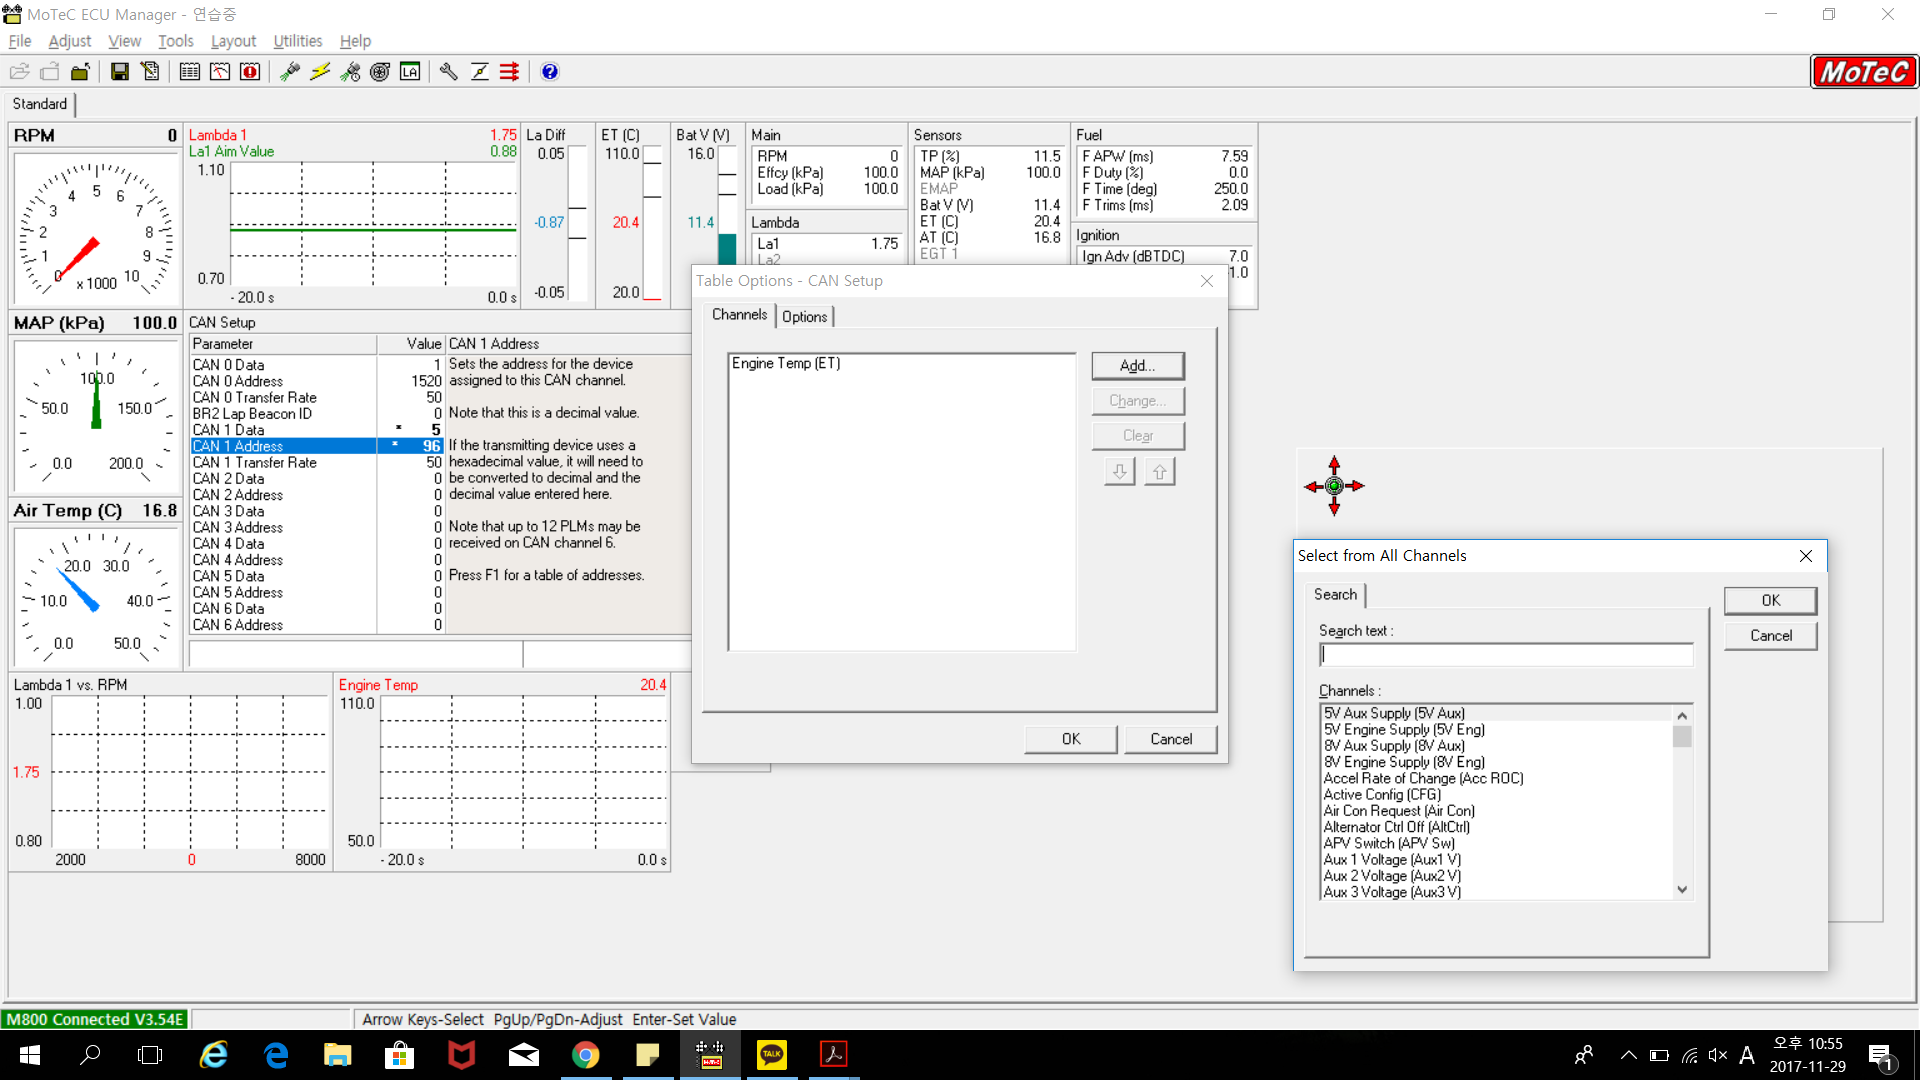Screen dimensions: 1920x1080
Task: Click the Windows Start button
Action: [29, 1055]
